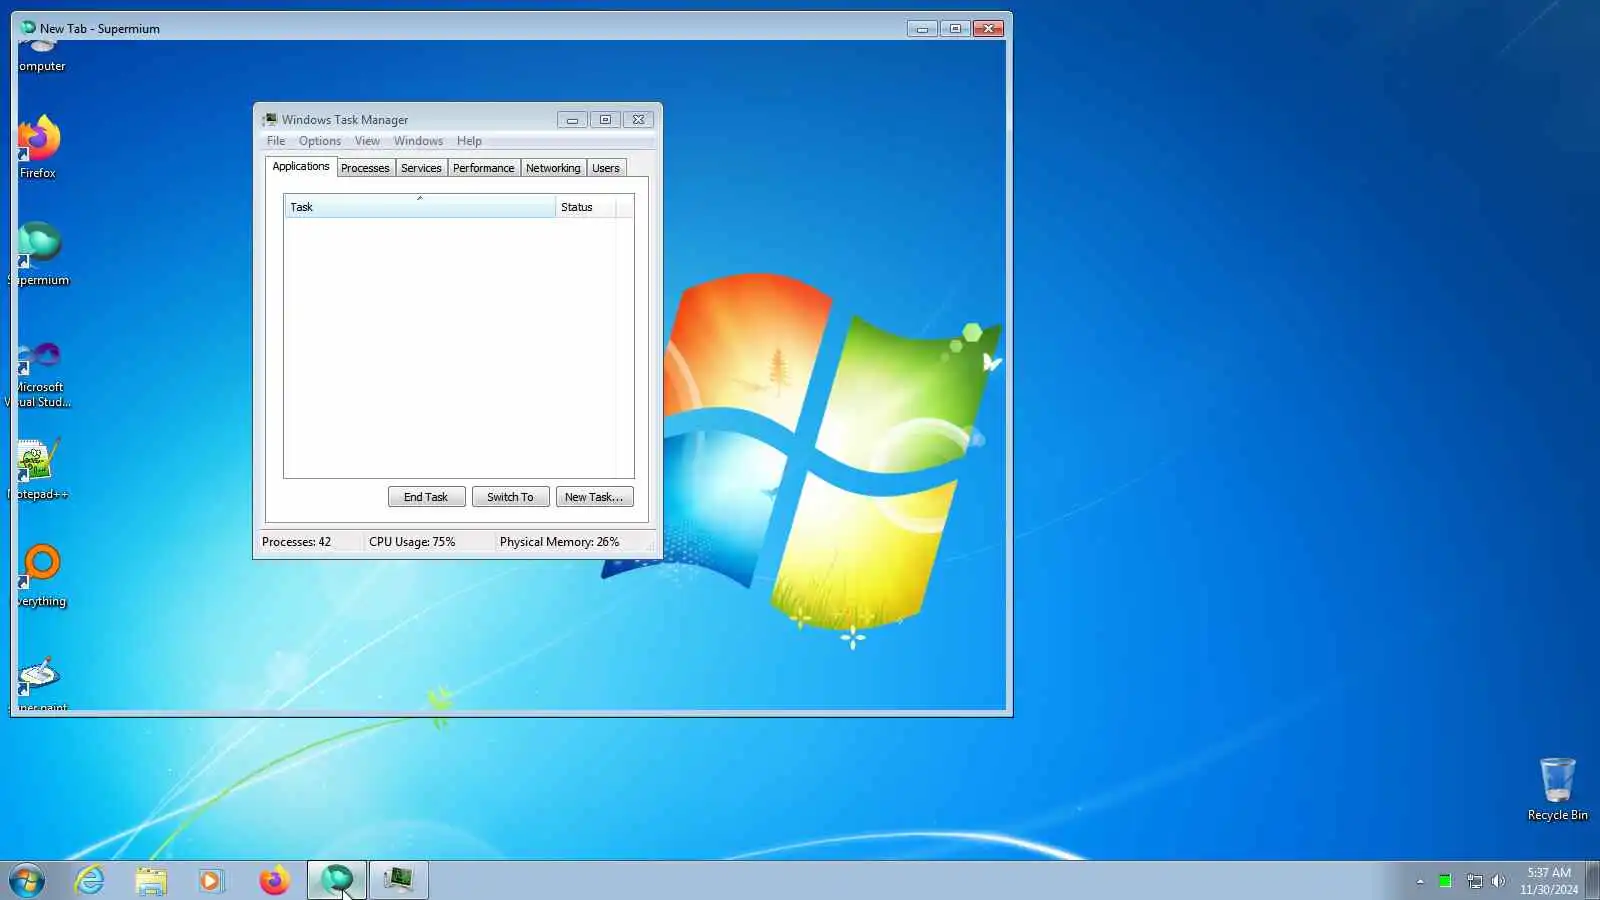Screen dimensions: 1600x900
Task: Click the End Task button
Action: pyautogui.click(x=426, y=497)
